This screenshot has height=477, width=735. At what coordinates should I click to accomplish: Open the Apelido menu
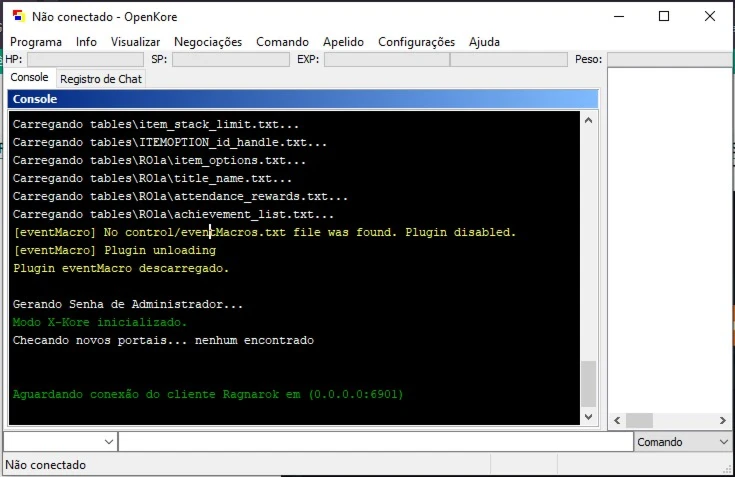tap(343, 42)
